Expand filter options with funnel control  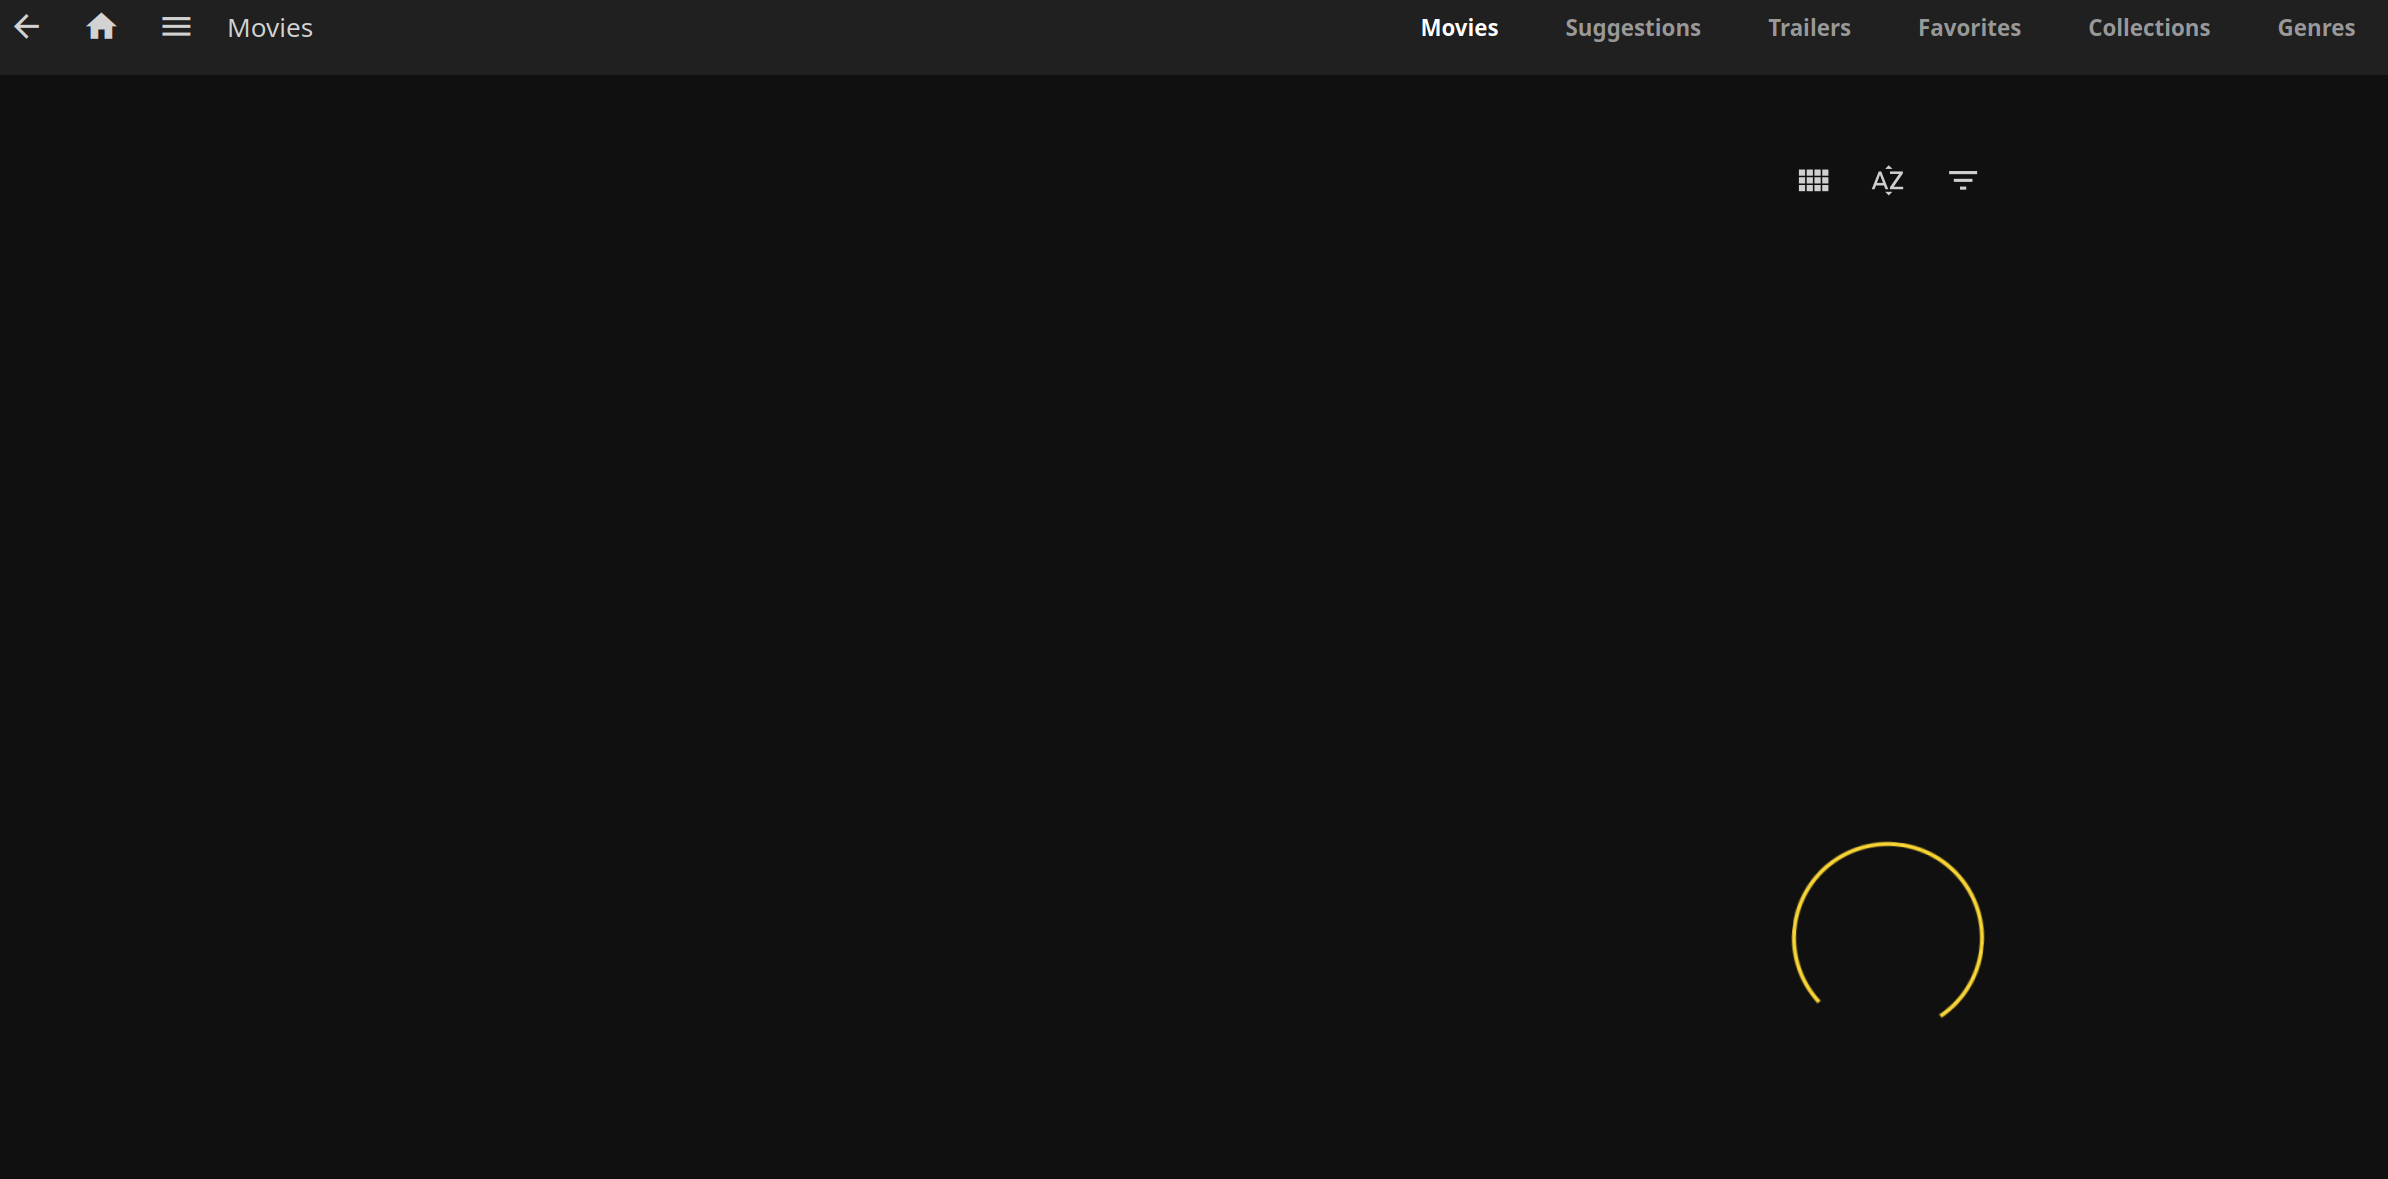click(1962, 180)
